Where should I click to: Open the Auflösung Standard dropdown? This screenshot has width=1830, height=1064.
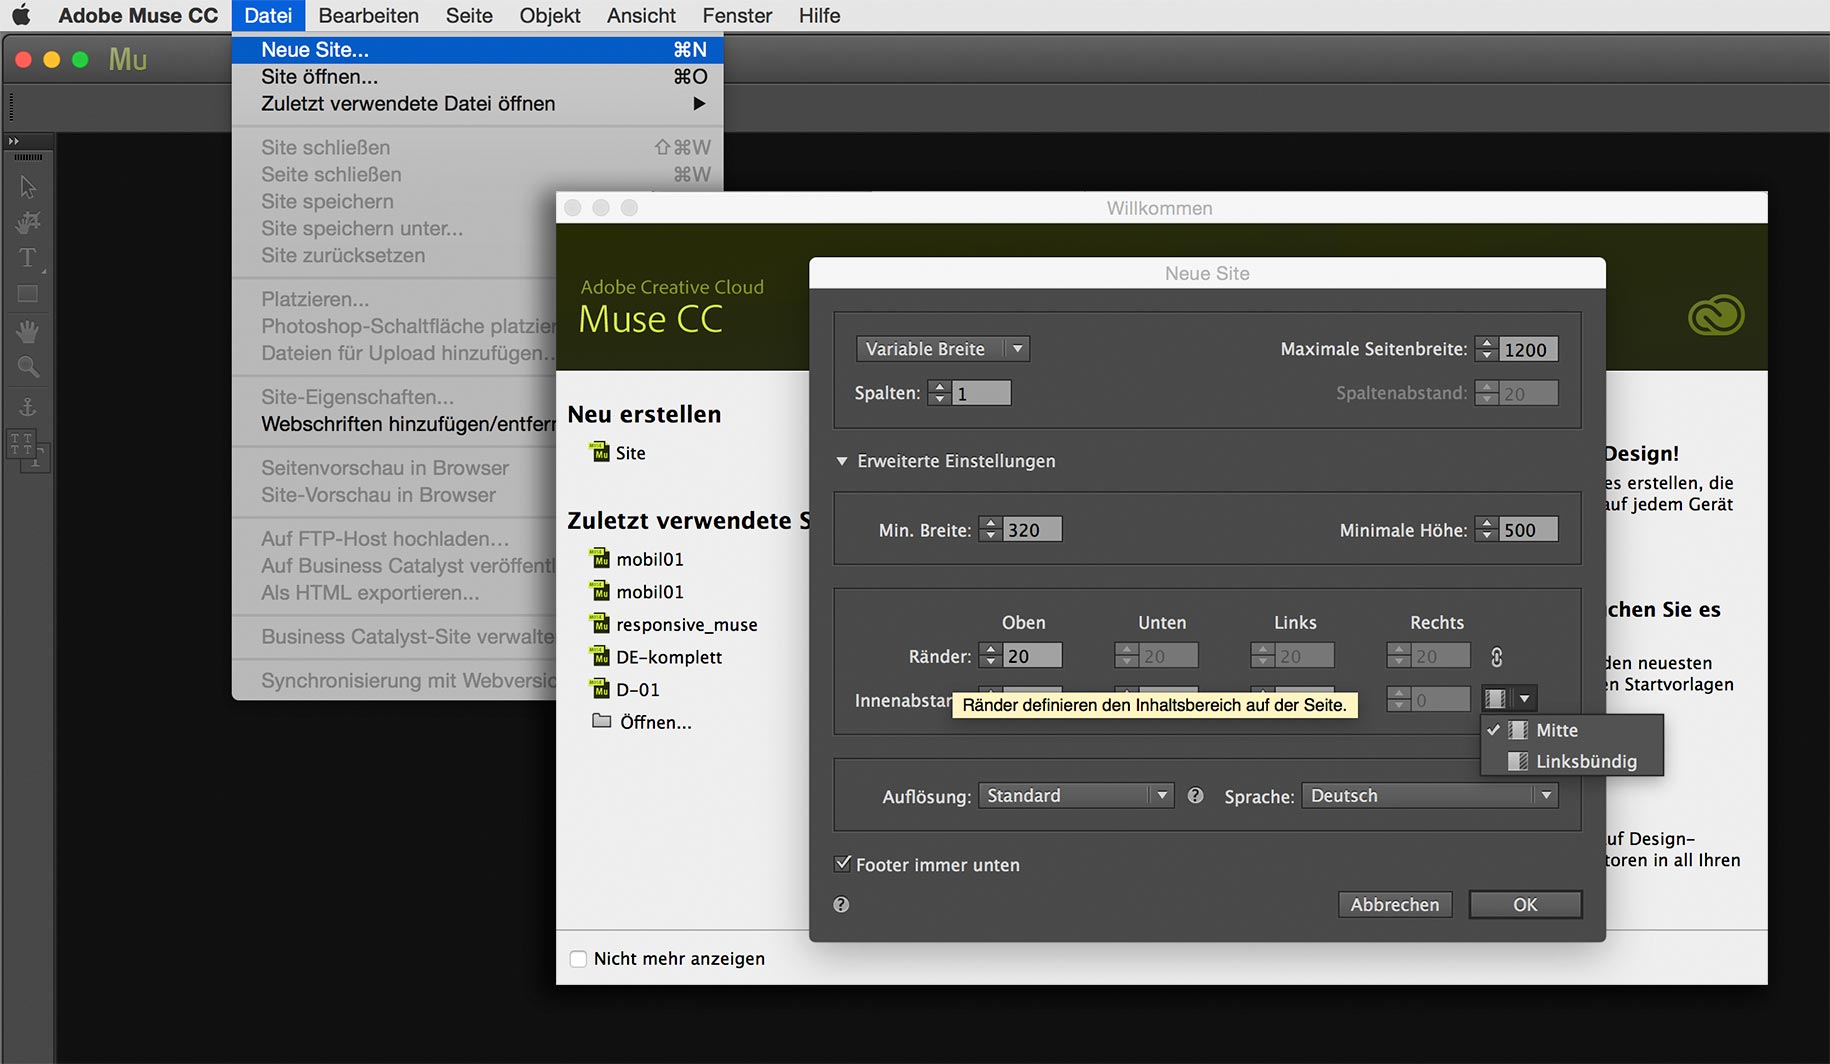coord(1075,796)
